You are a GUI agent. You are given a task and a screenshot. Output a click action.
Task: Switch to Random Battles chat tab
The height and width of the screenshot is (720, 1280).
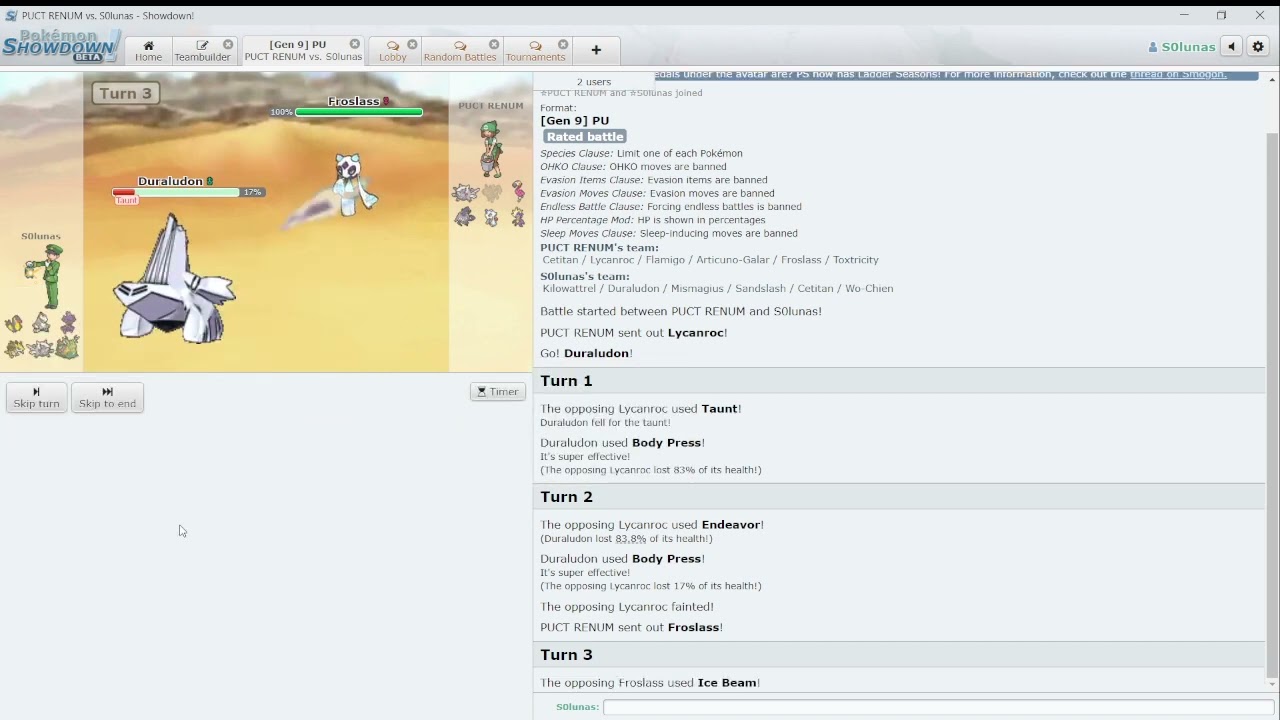click(x=460, y=51)
